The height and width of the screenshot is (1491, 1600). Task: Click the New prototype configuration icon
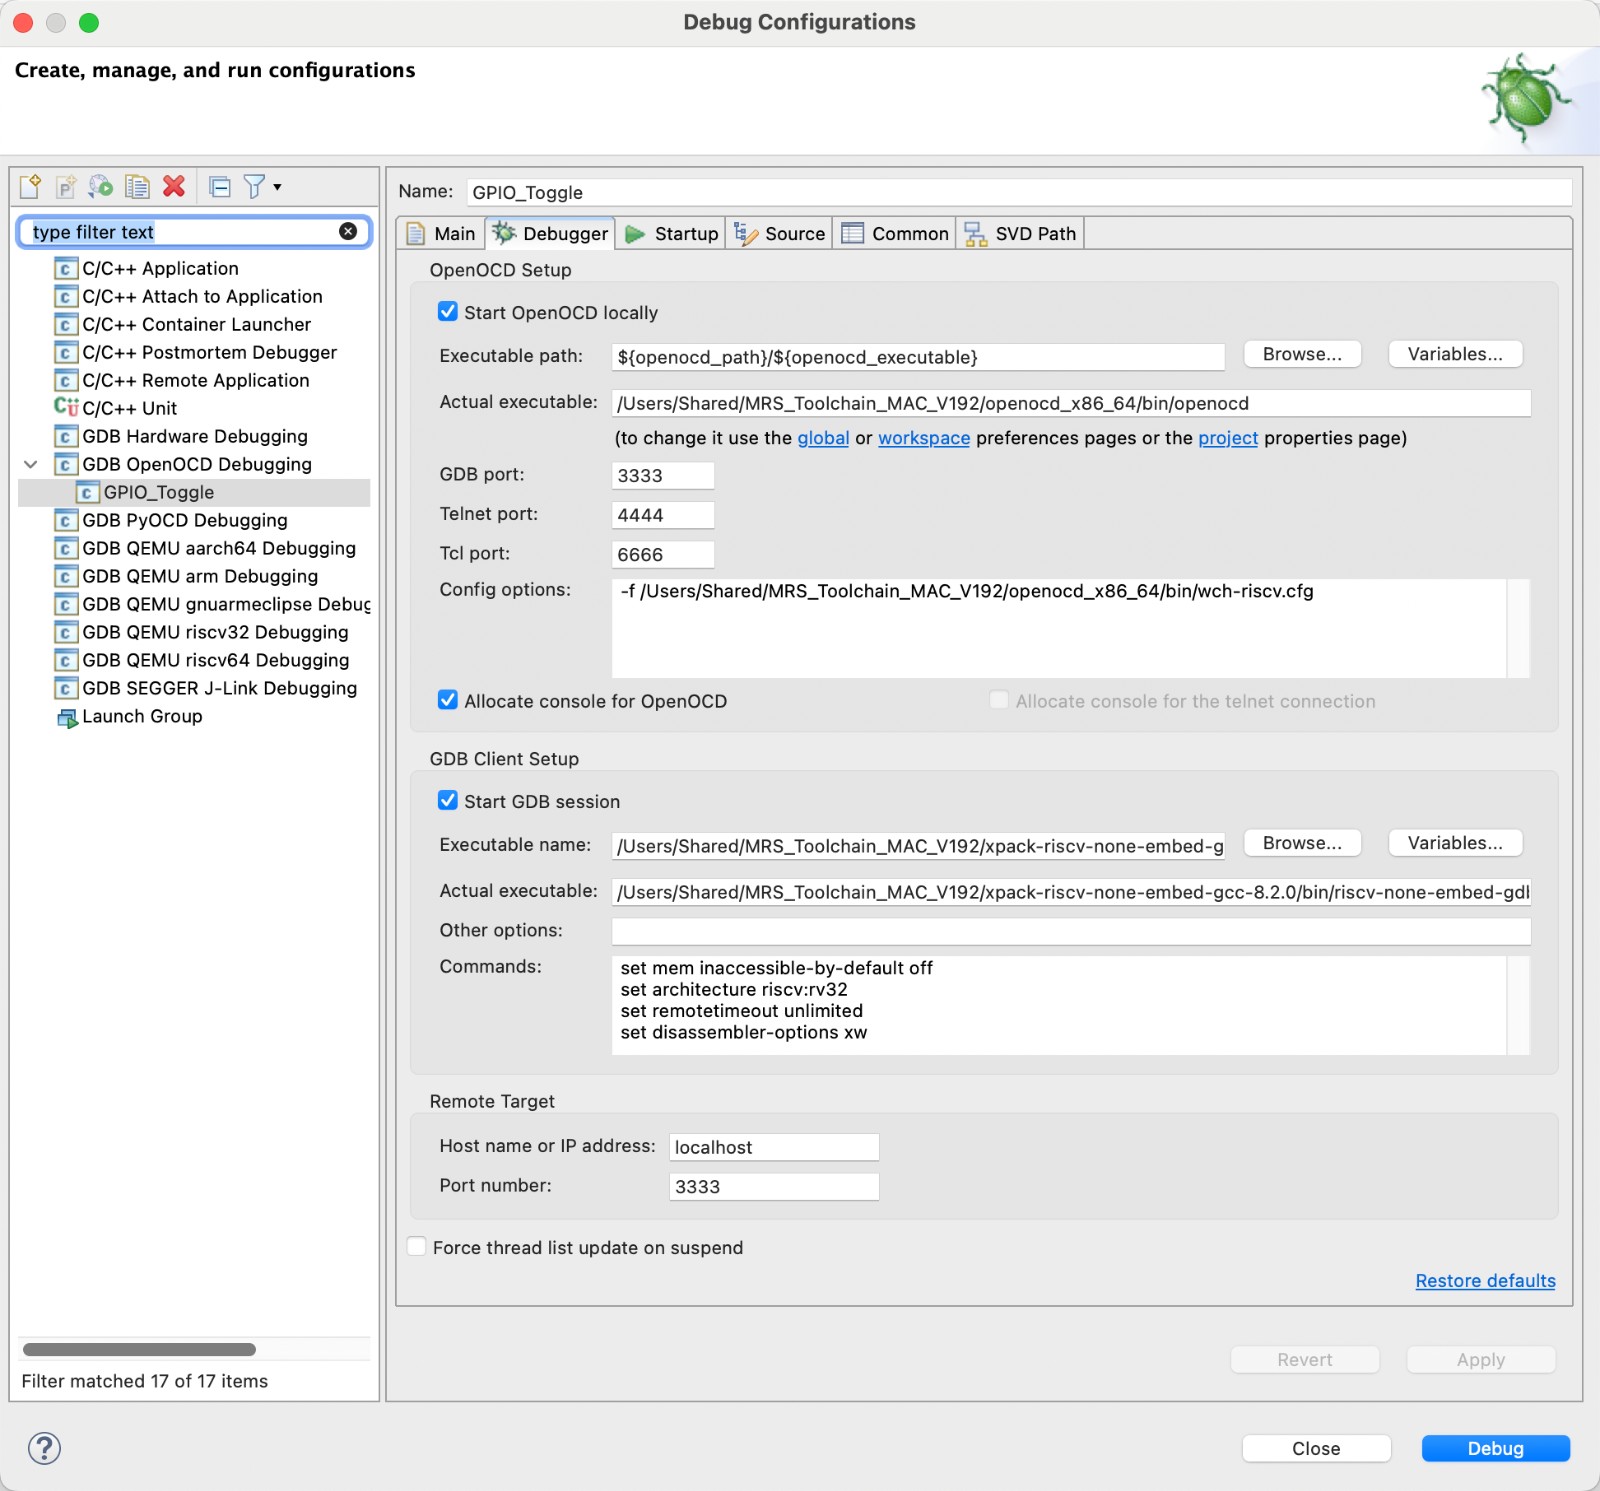click(66, 186)
